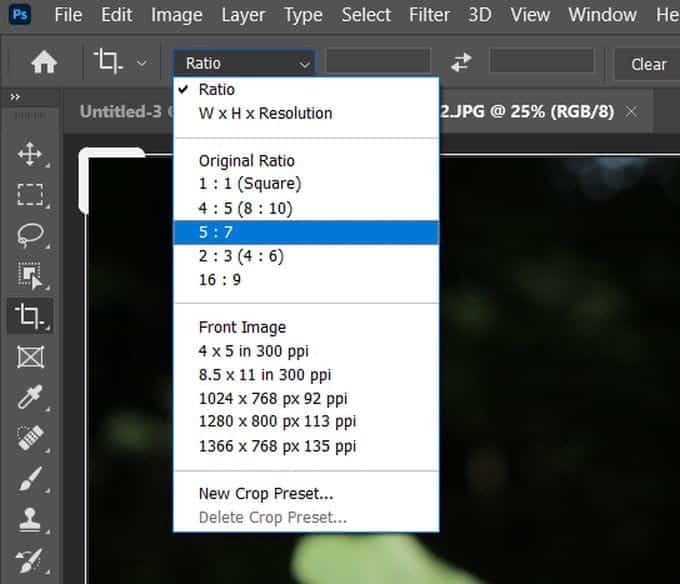Choose 1 : 1 (Square) ratio
Image resolution: width=680 pixels, height=584 pixels.
[x=306, y=184]
